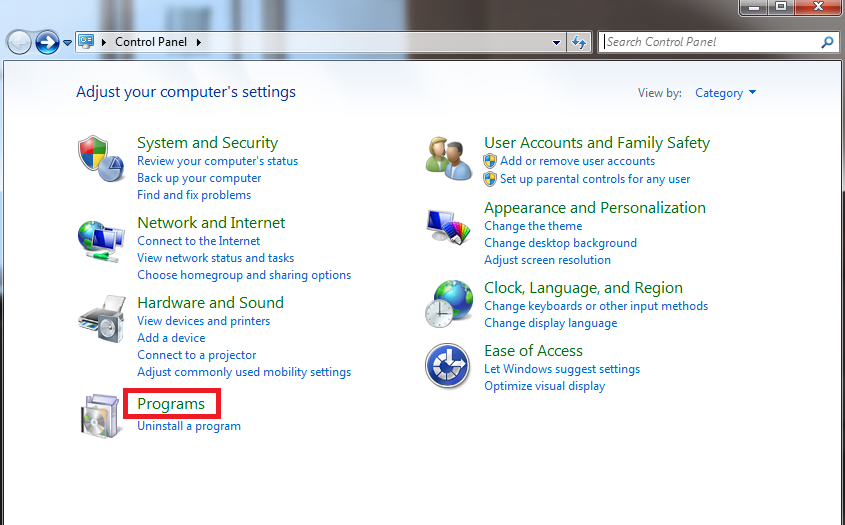The image size is (845, 525).
Task: Click Change display language link
Action: (551, 323)
